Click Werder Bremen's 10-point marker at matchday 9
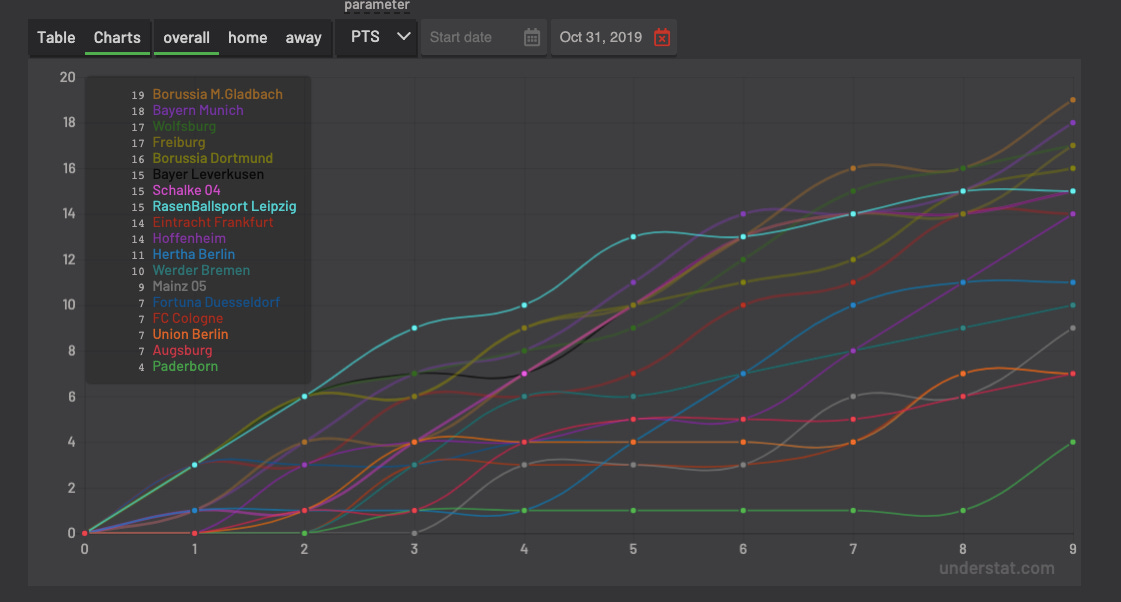The image size is (1121, 602). [1072, 305]
